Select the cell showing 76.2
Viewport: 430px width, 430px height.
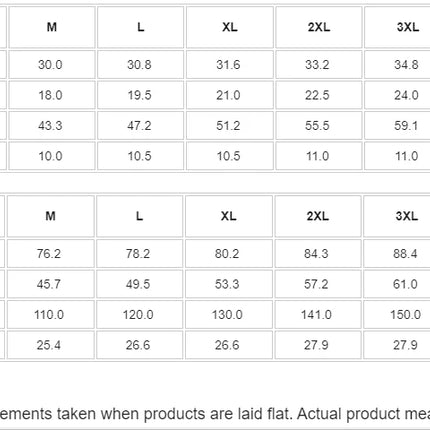click(51, 253)
